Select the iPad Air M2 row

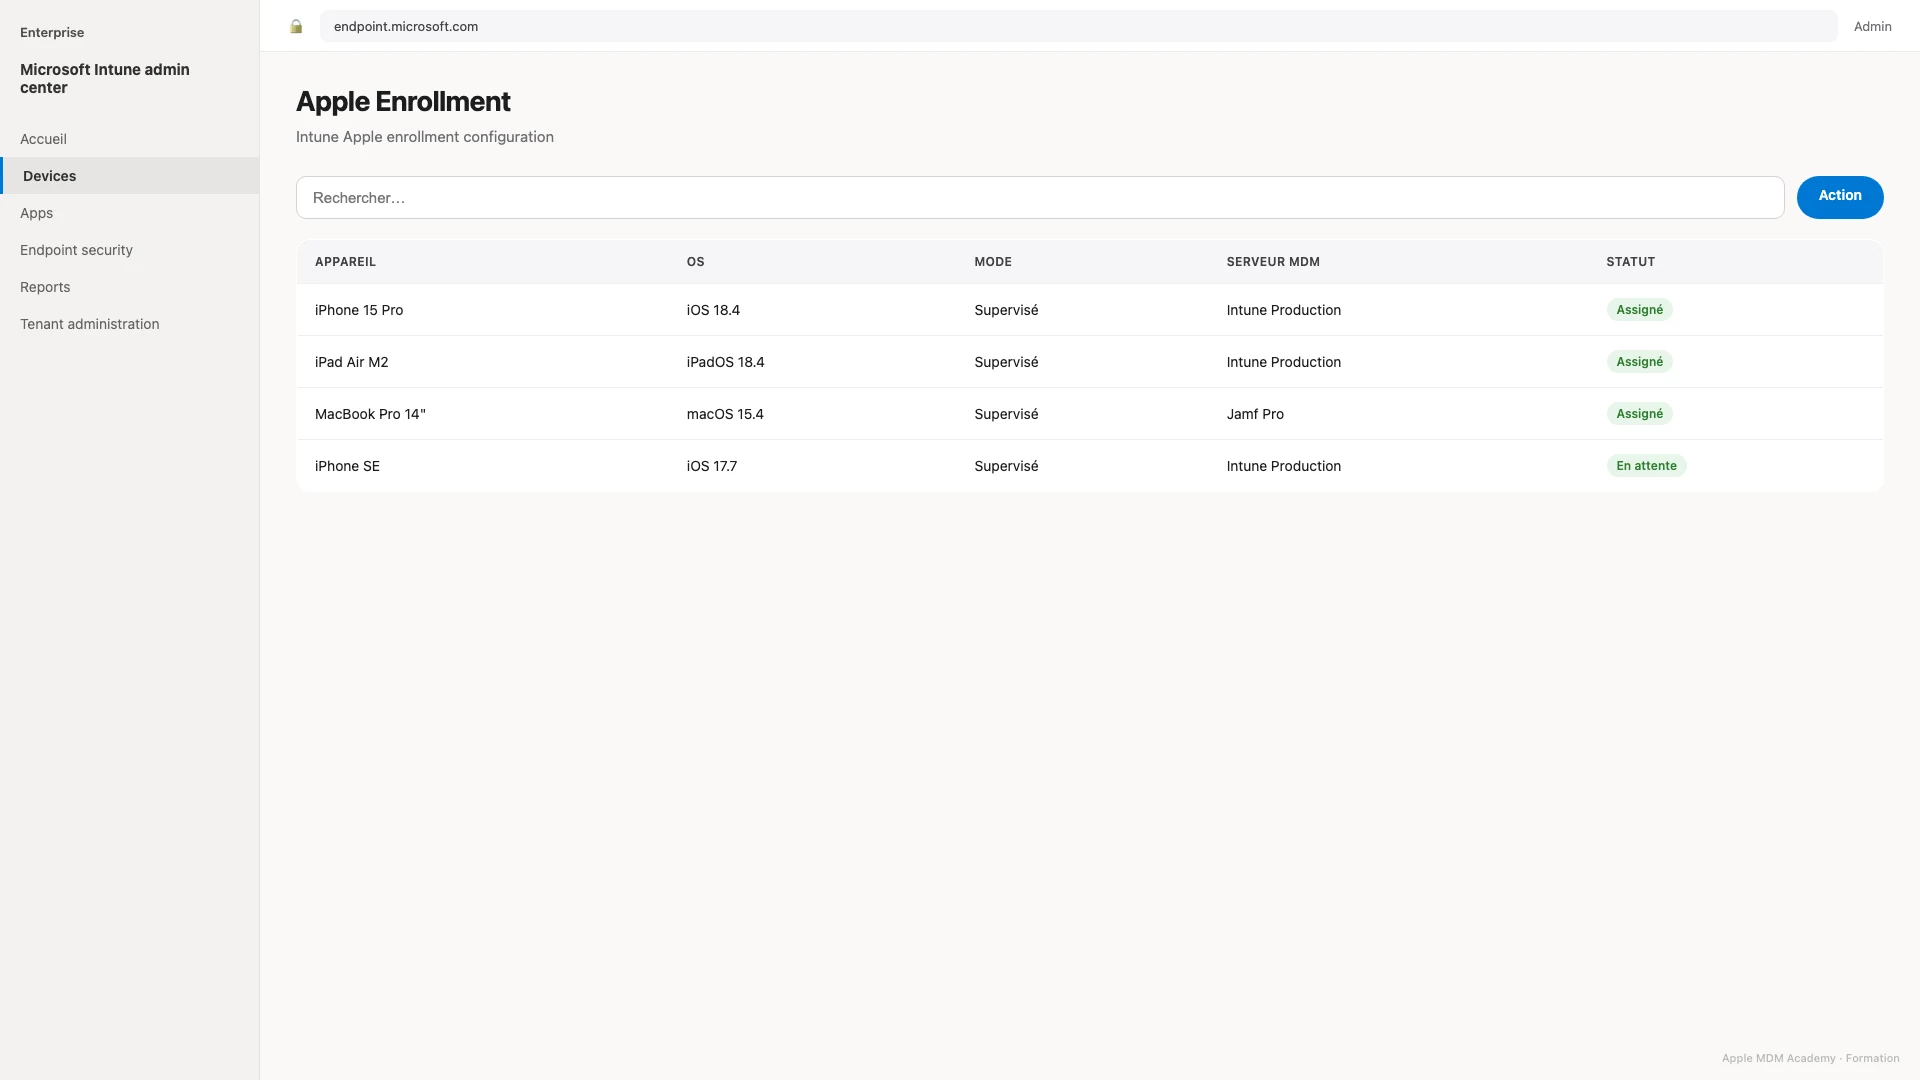pyautogui.click(x=1089, y=362)
